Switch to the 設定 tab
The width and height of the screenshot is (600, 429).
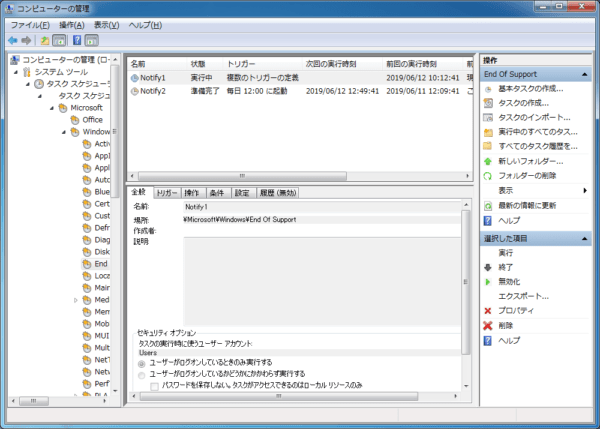[242, 193]
